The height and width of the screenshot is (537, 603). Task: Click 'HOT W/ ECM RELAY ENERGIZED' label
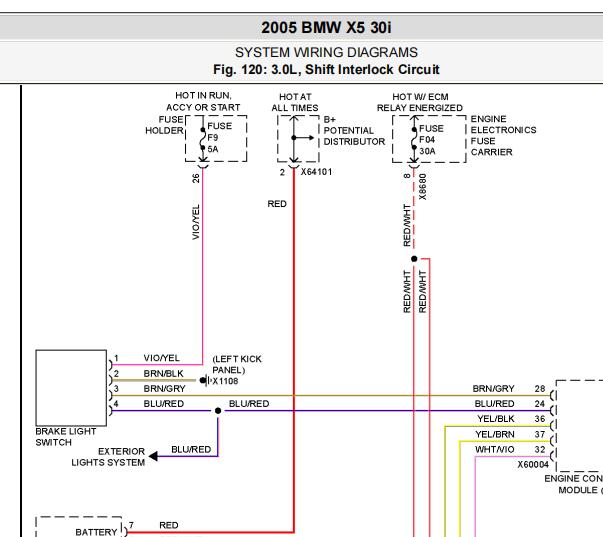pyautogui.click(x=420, y=102)
